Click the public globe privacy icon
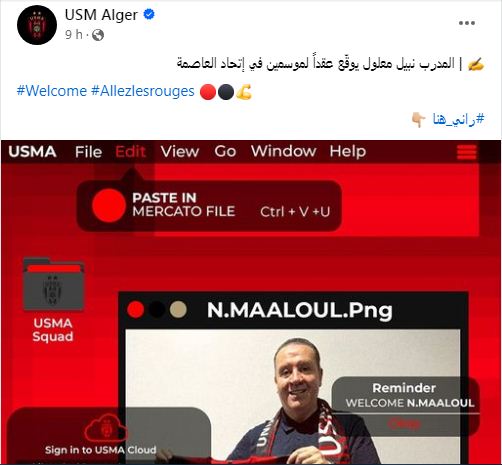The width and height of the screenshot is (502, 465). [98, 35]
